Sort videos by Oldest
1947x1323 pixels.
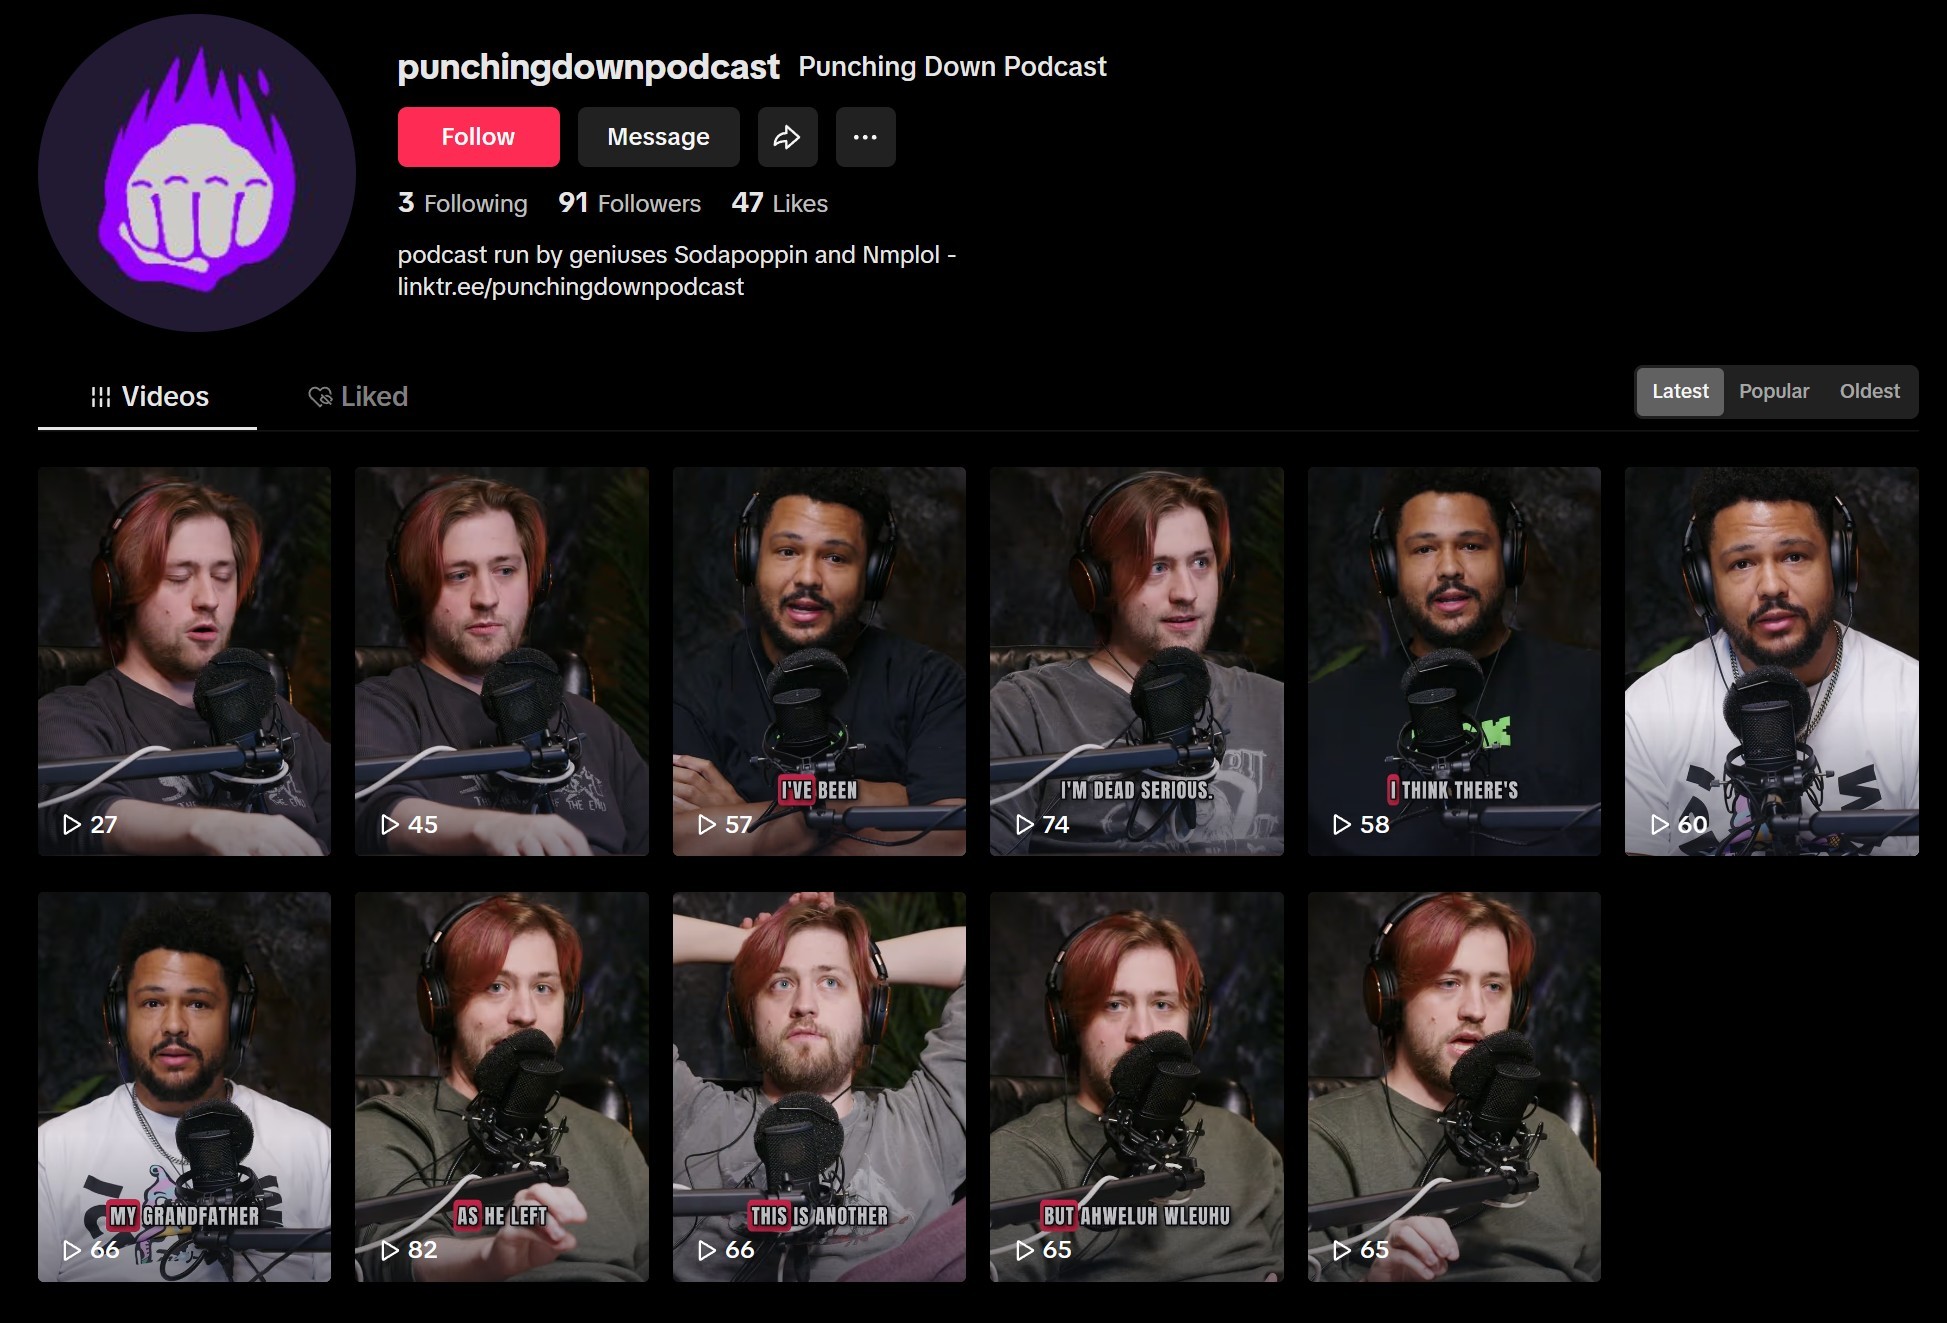pyautogui.click(x=1869, y=391)
